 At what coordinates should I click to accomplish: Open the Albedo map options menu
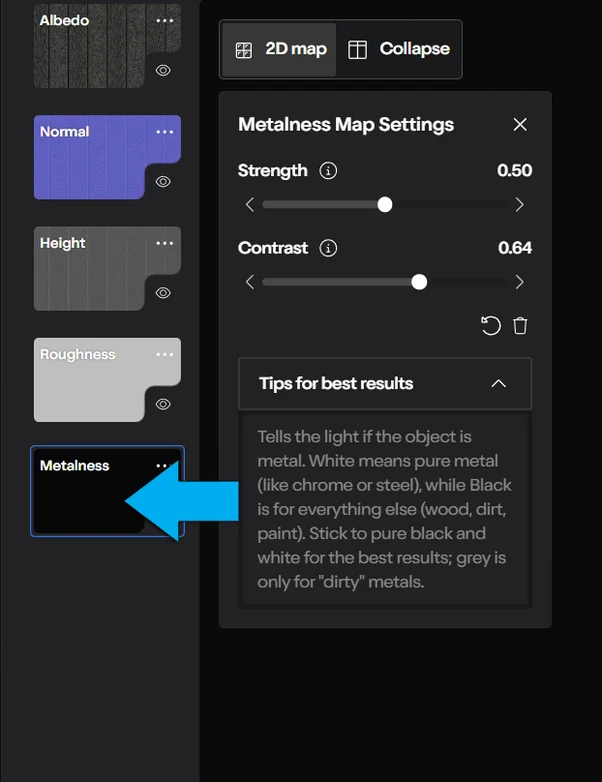(x=165, y=20)
